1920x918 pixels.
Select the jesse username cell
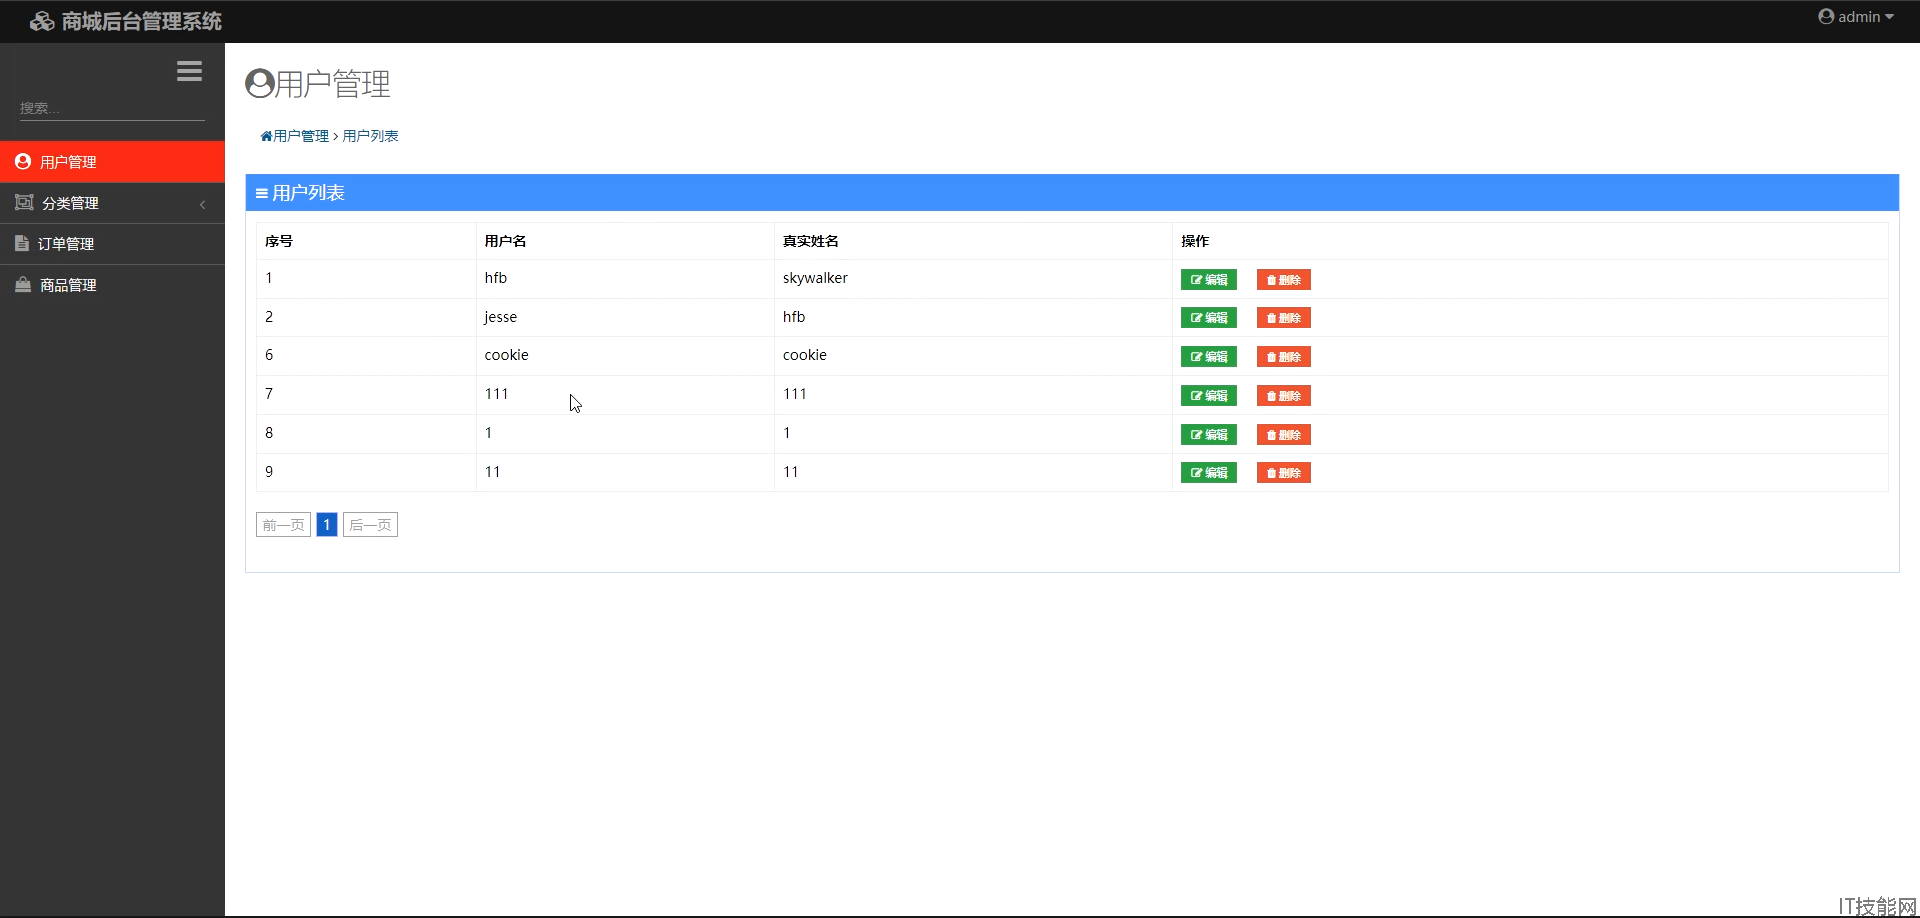(625, 317)
